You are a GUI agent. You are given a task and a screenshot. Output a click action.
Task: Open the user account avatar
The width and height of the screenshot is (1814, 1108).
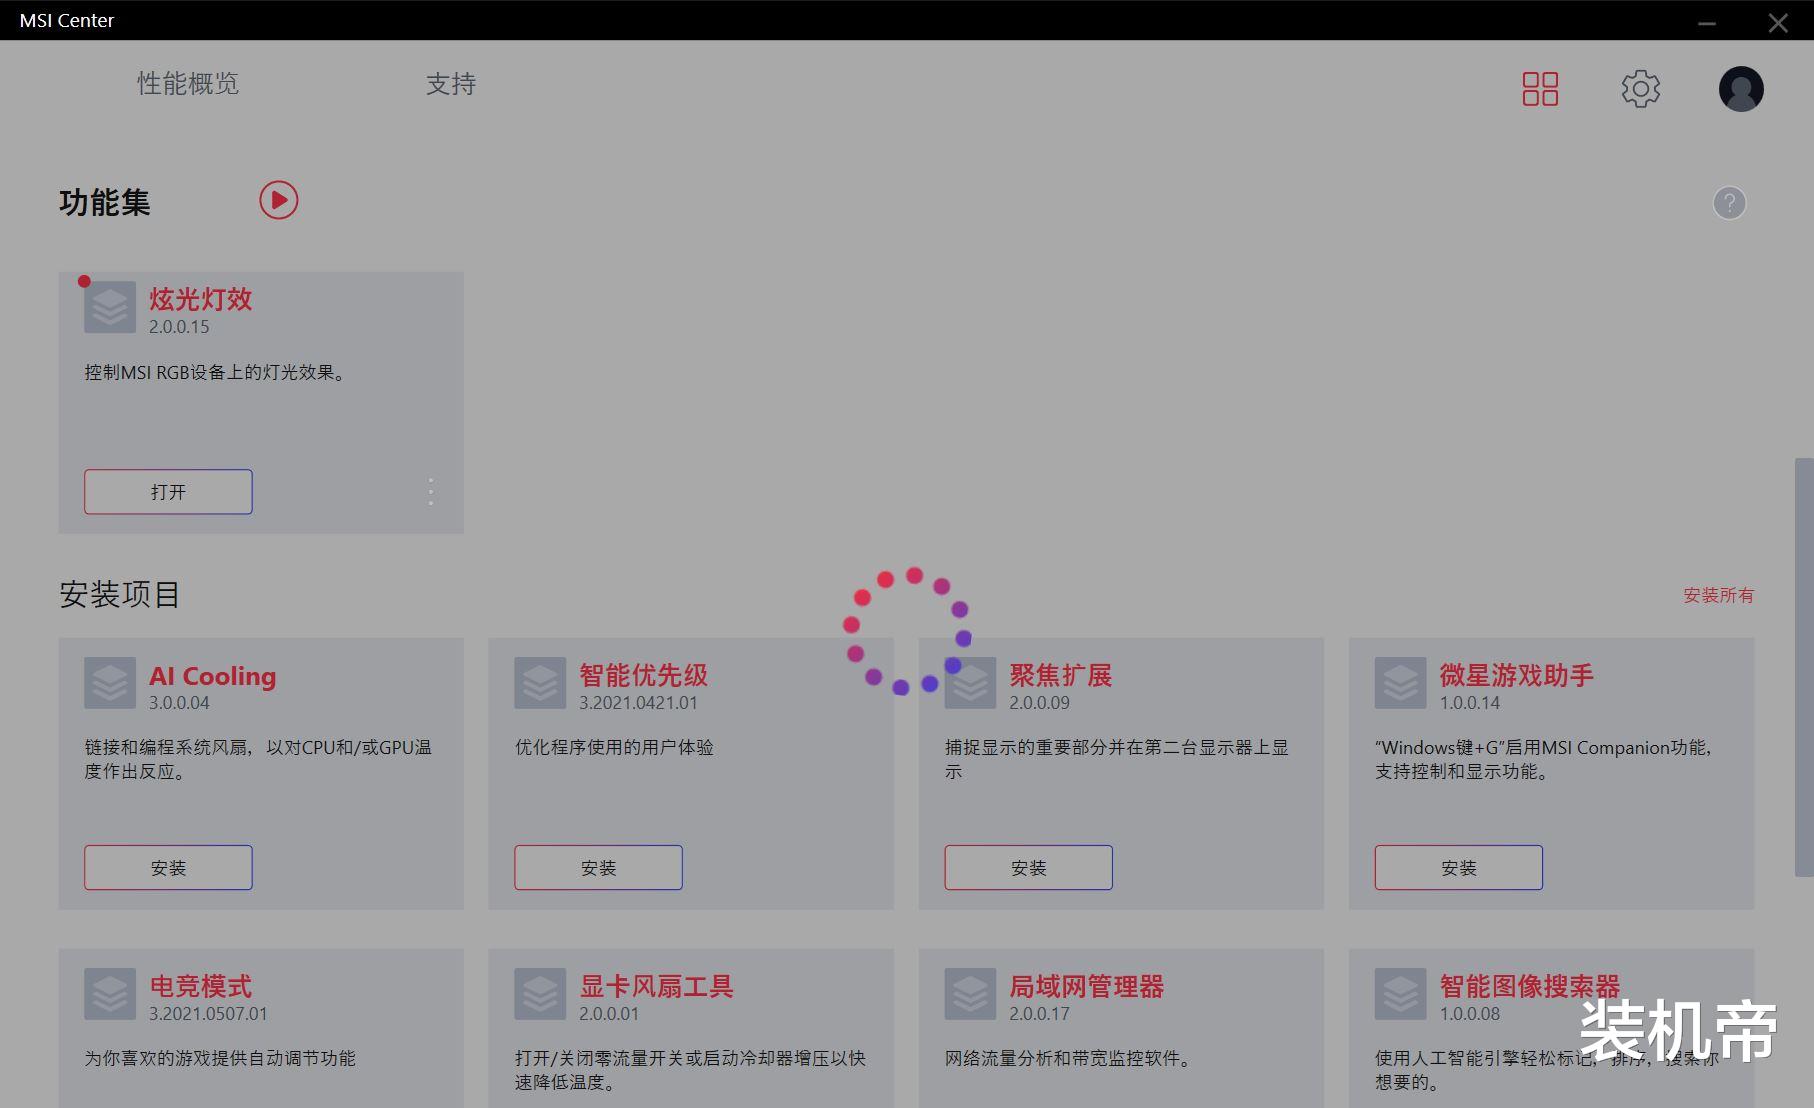(1740, 89)
